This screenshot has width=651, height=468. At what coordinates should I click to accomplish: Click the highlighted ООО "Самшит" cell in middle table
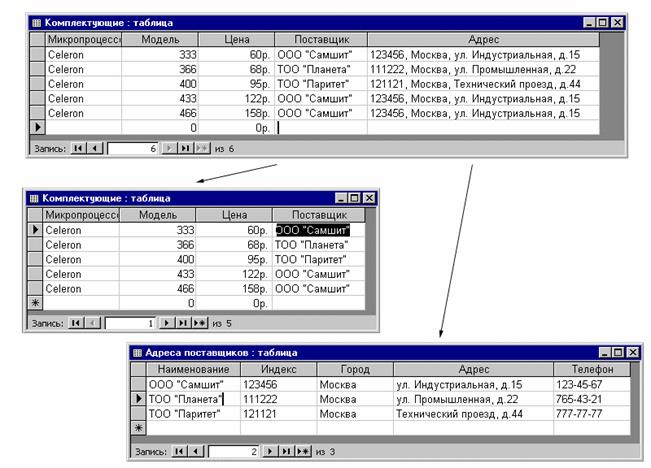point(312,230)
